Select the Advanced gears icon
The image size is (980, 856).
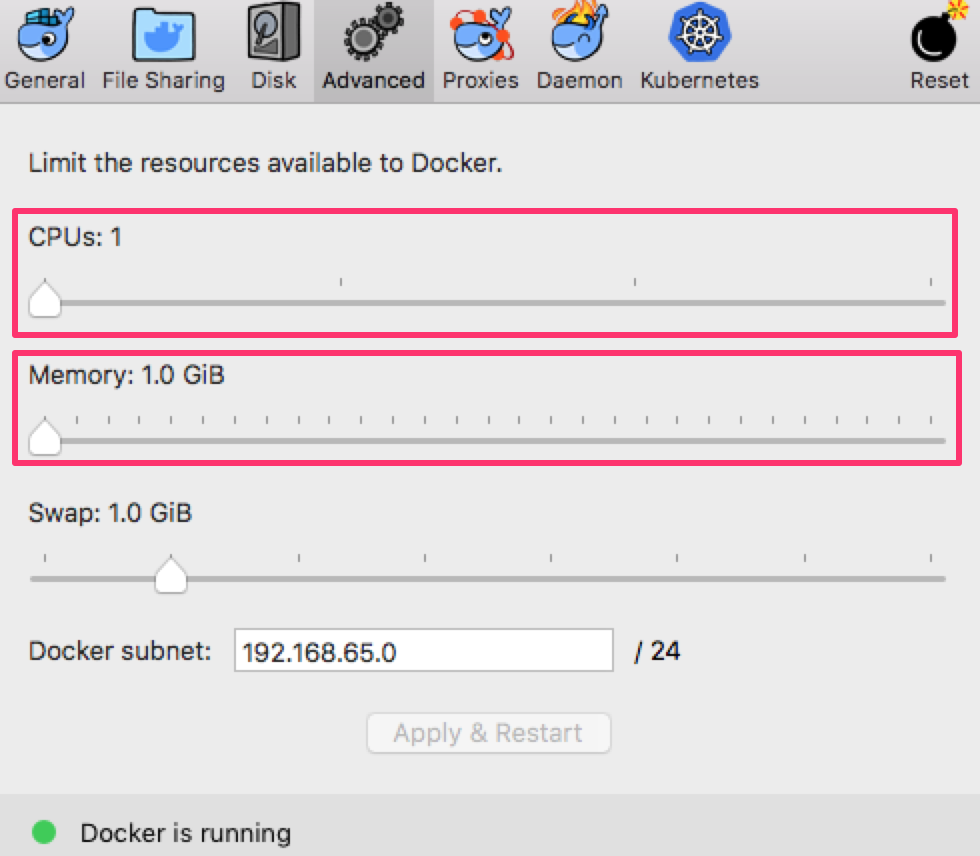374,34
